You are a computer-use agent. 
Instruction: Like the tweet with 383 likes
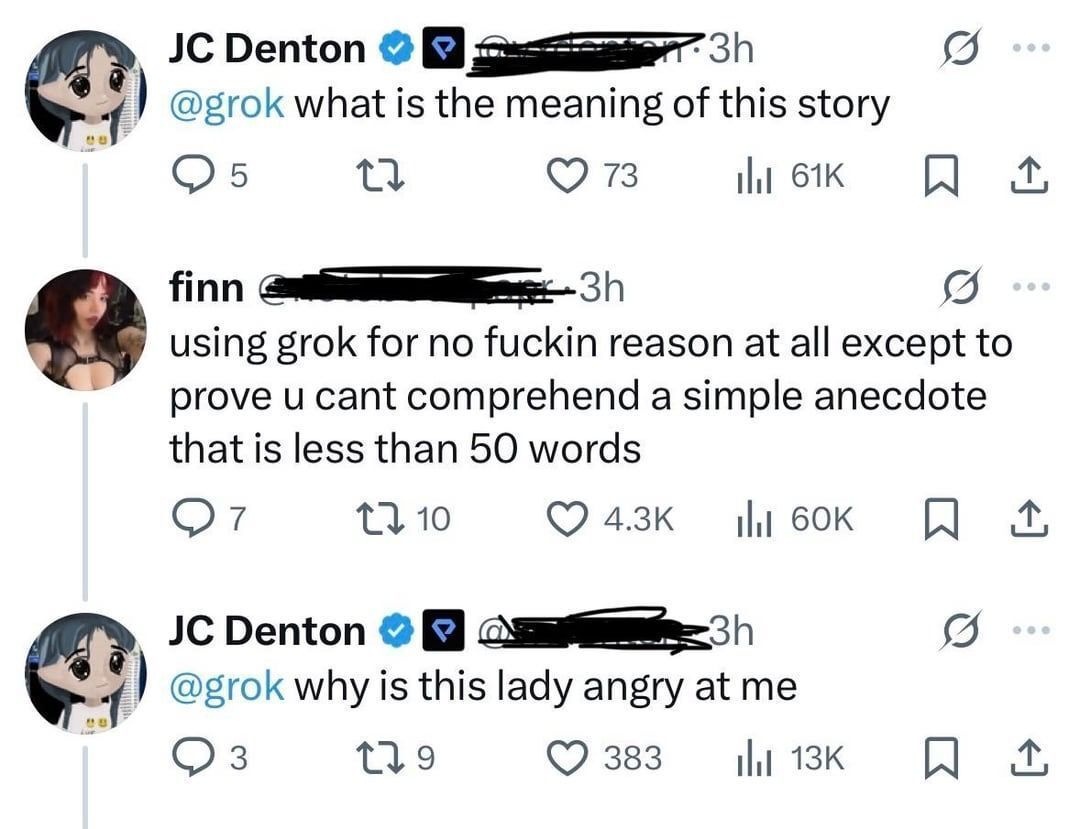click(x=604, y=757)
